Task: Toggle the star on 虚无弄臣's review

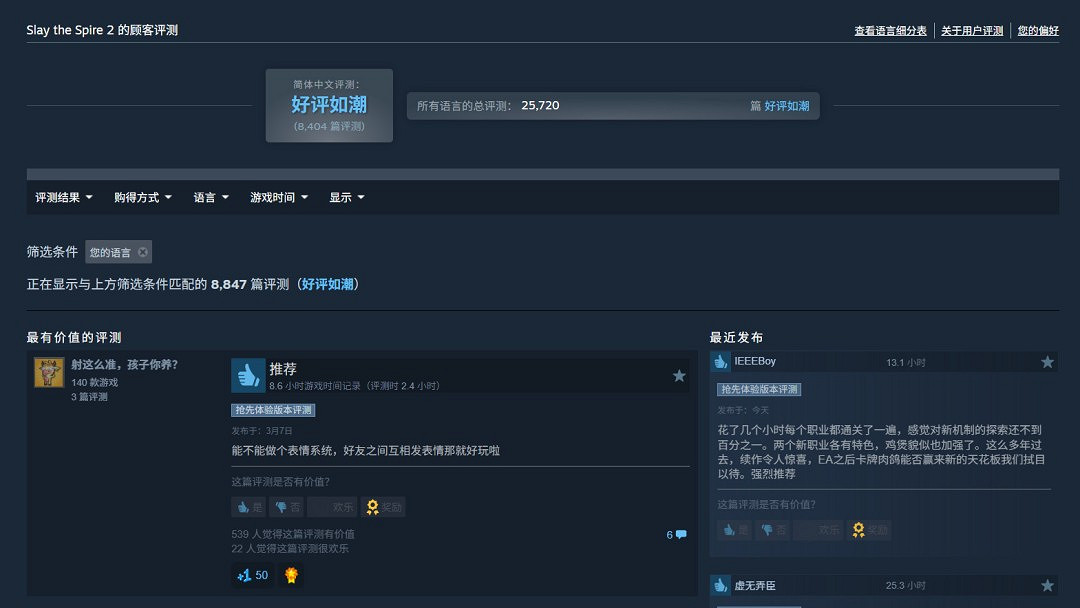Action: (1047, 585)
